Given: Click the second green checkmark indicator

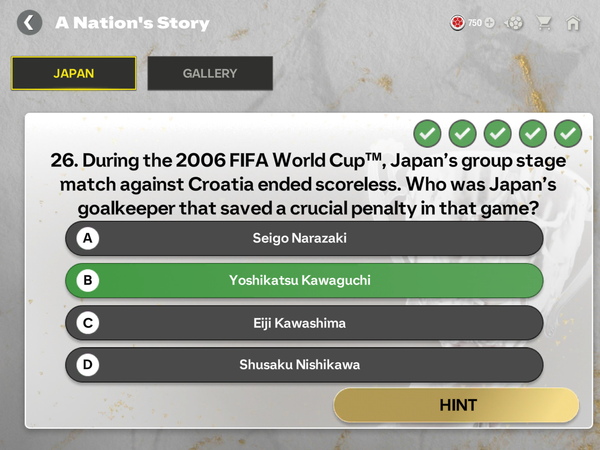Looking at the screenshot, I should point(462,132).
